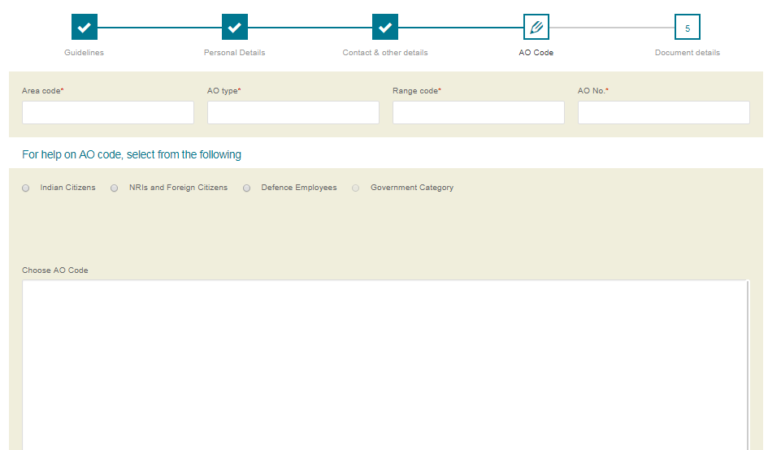Click the 'For help on AO code' heading
The image size is (768, 450).
click(x=131, y=155)
